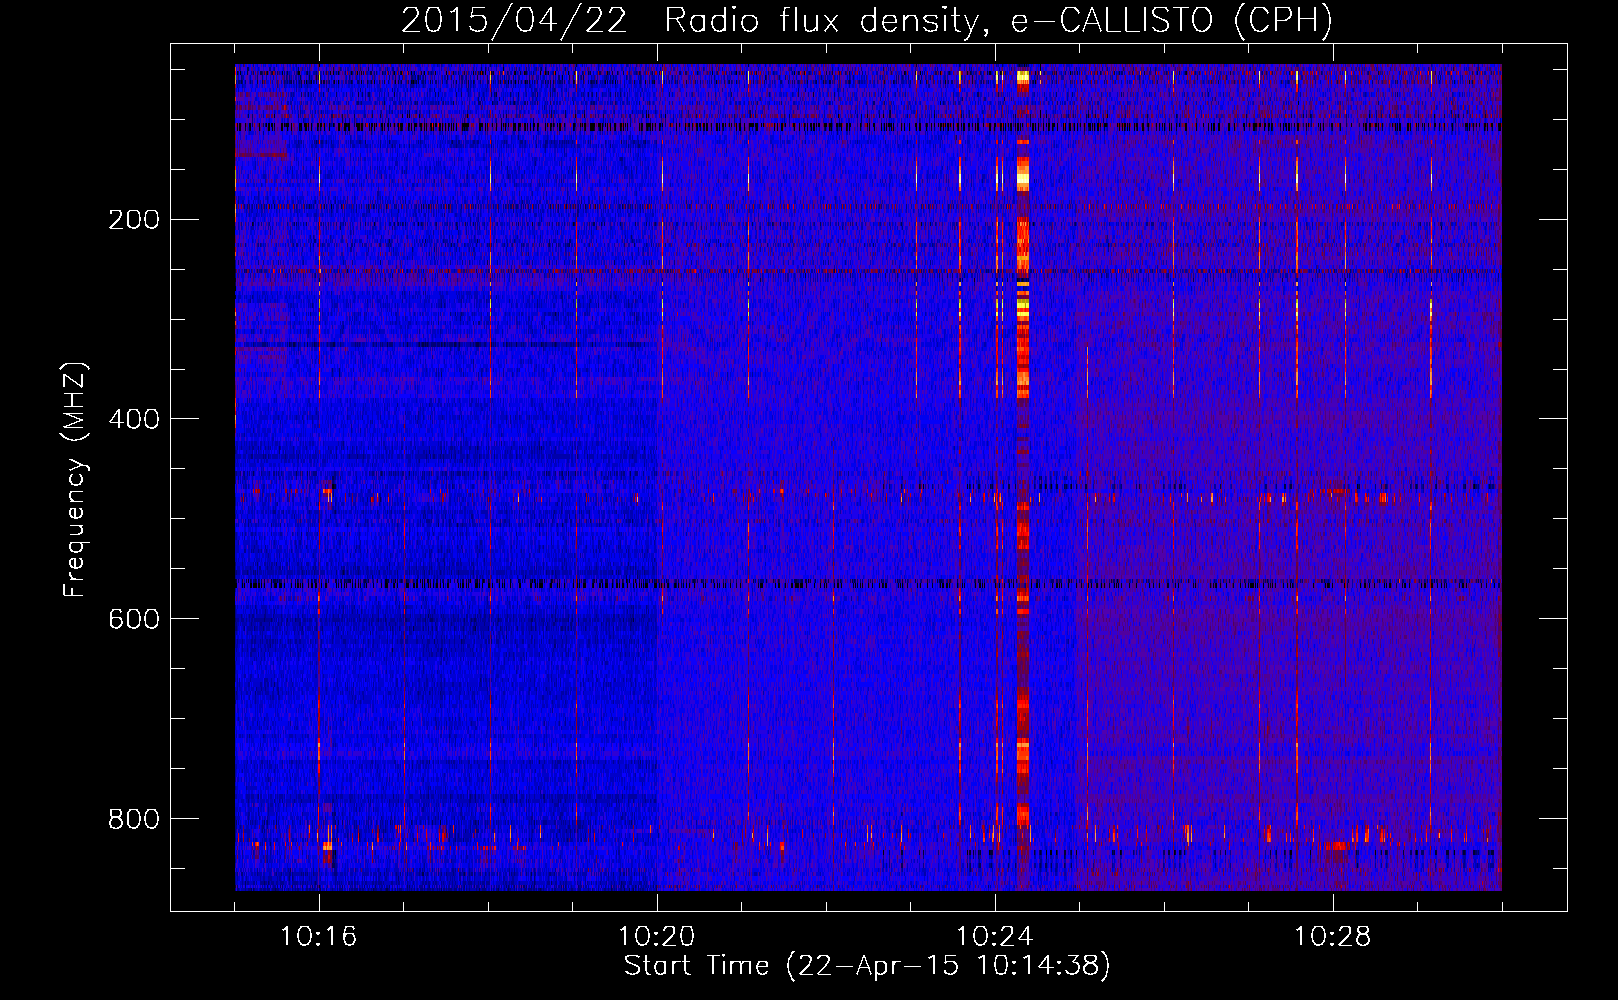Viewport: 1618px width, 1000px height.
Task: Click the 10:16 time tick label
Action: (x=319, y=937)
